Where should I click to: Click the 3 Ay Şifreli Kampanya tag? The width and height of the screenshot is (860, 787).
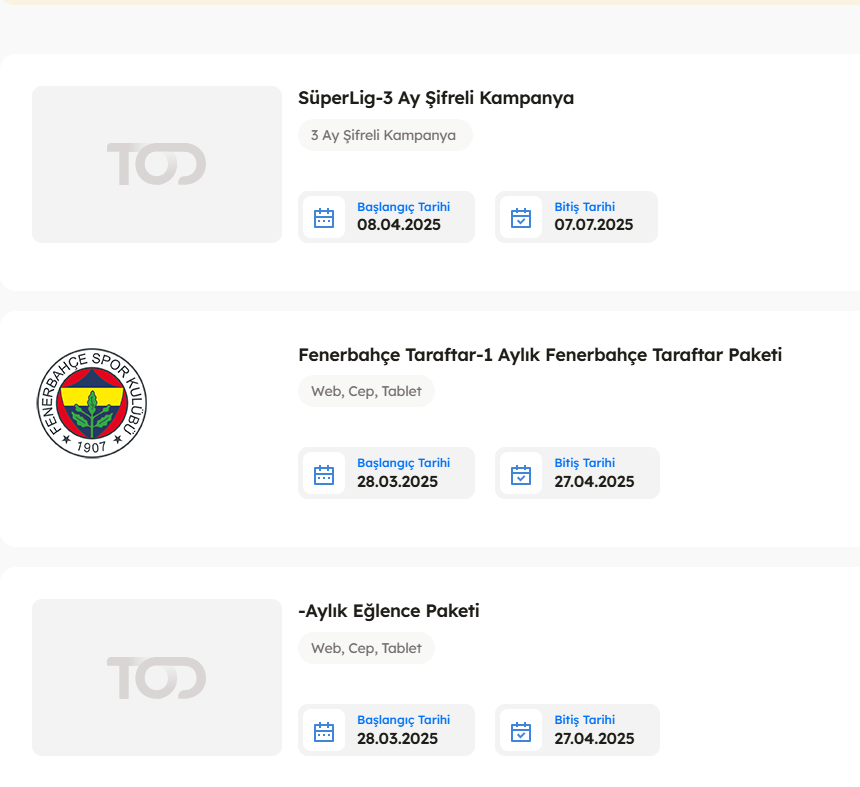point(383,135)
